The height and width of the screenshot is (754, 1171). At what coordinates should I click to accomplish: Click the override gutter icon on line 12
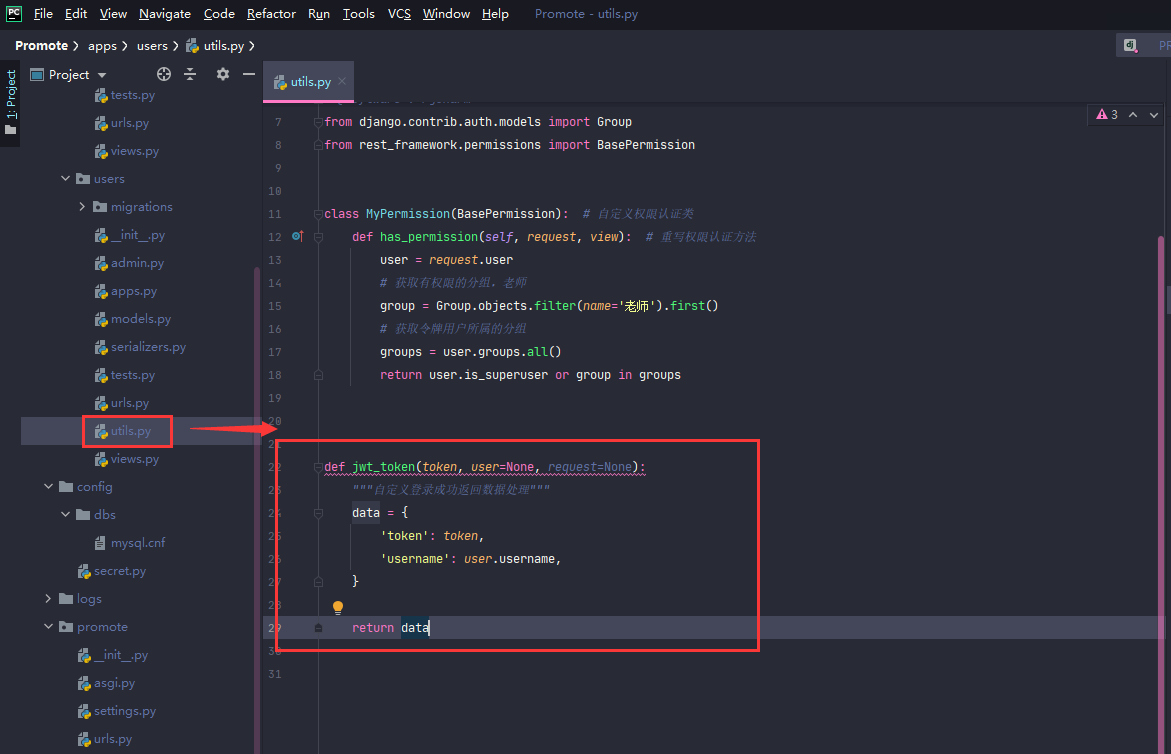[297, 237]
